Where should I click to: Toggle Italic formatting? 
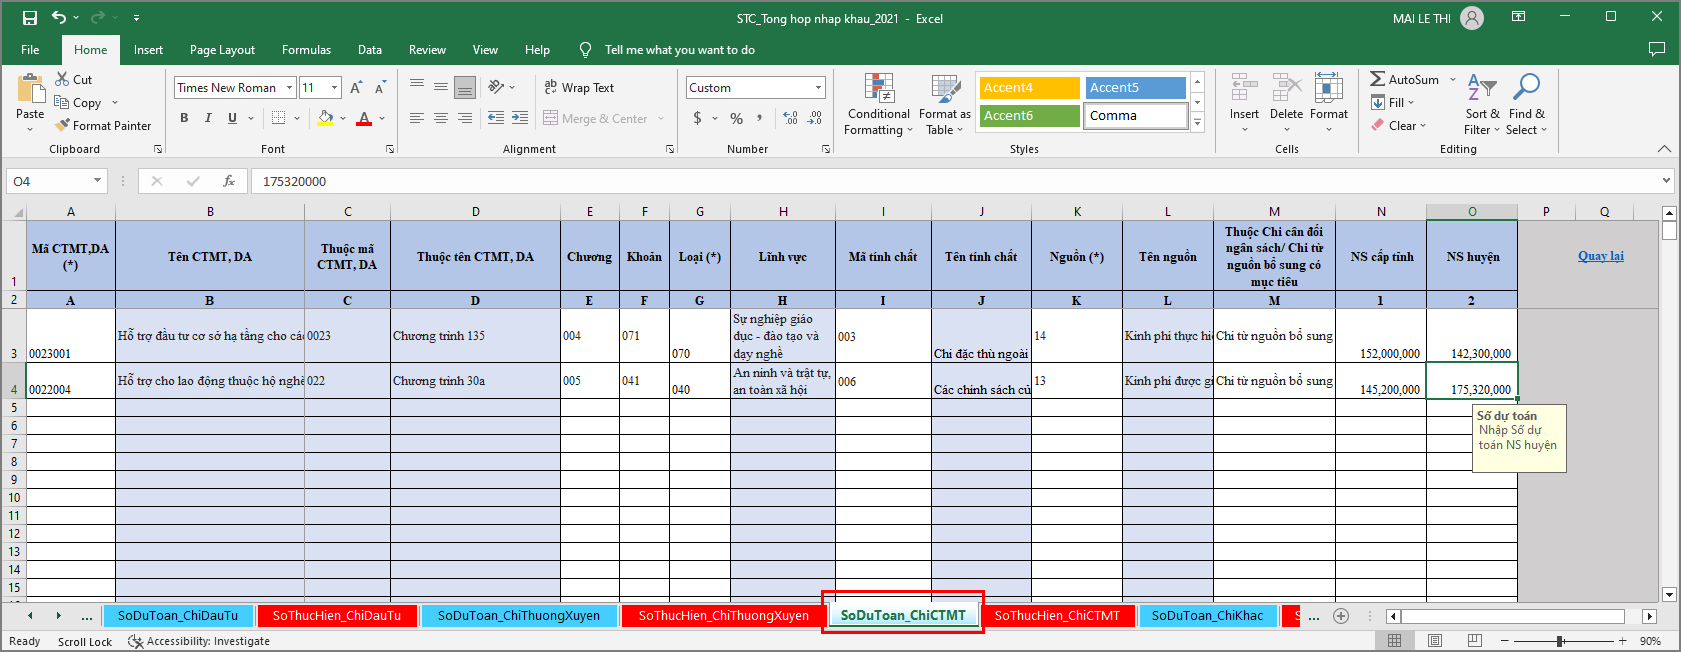pos(208,118)
